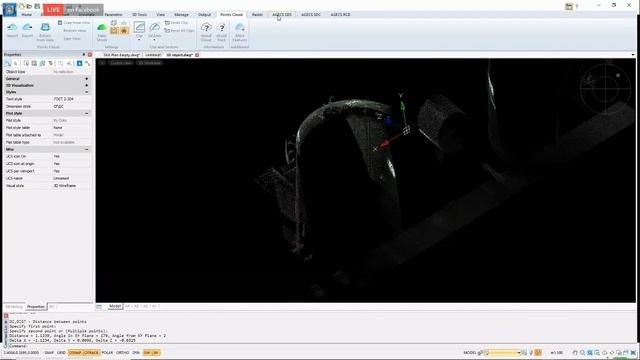Click the red icon at Properties toolbar end

pos(88,63)
